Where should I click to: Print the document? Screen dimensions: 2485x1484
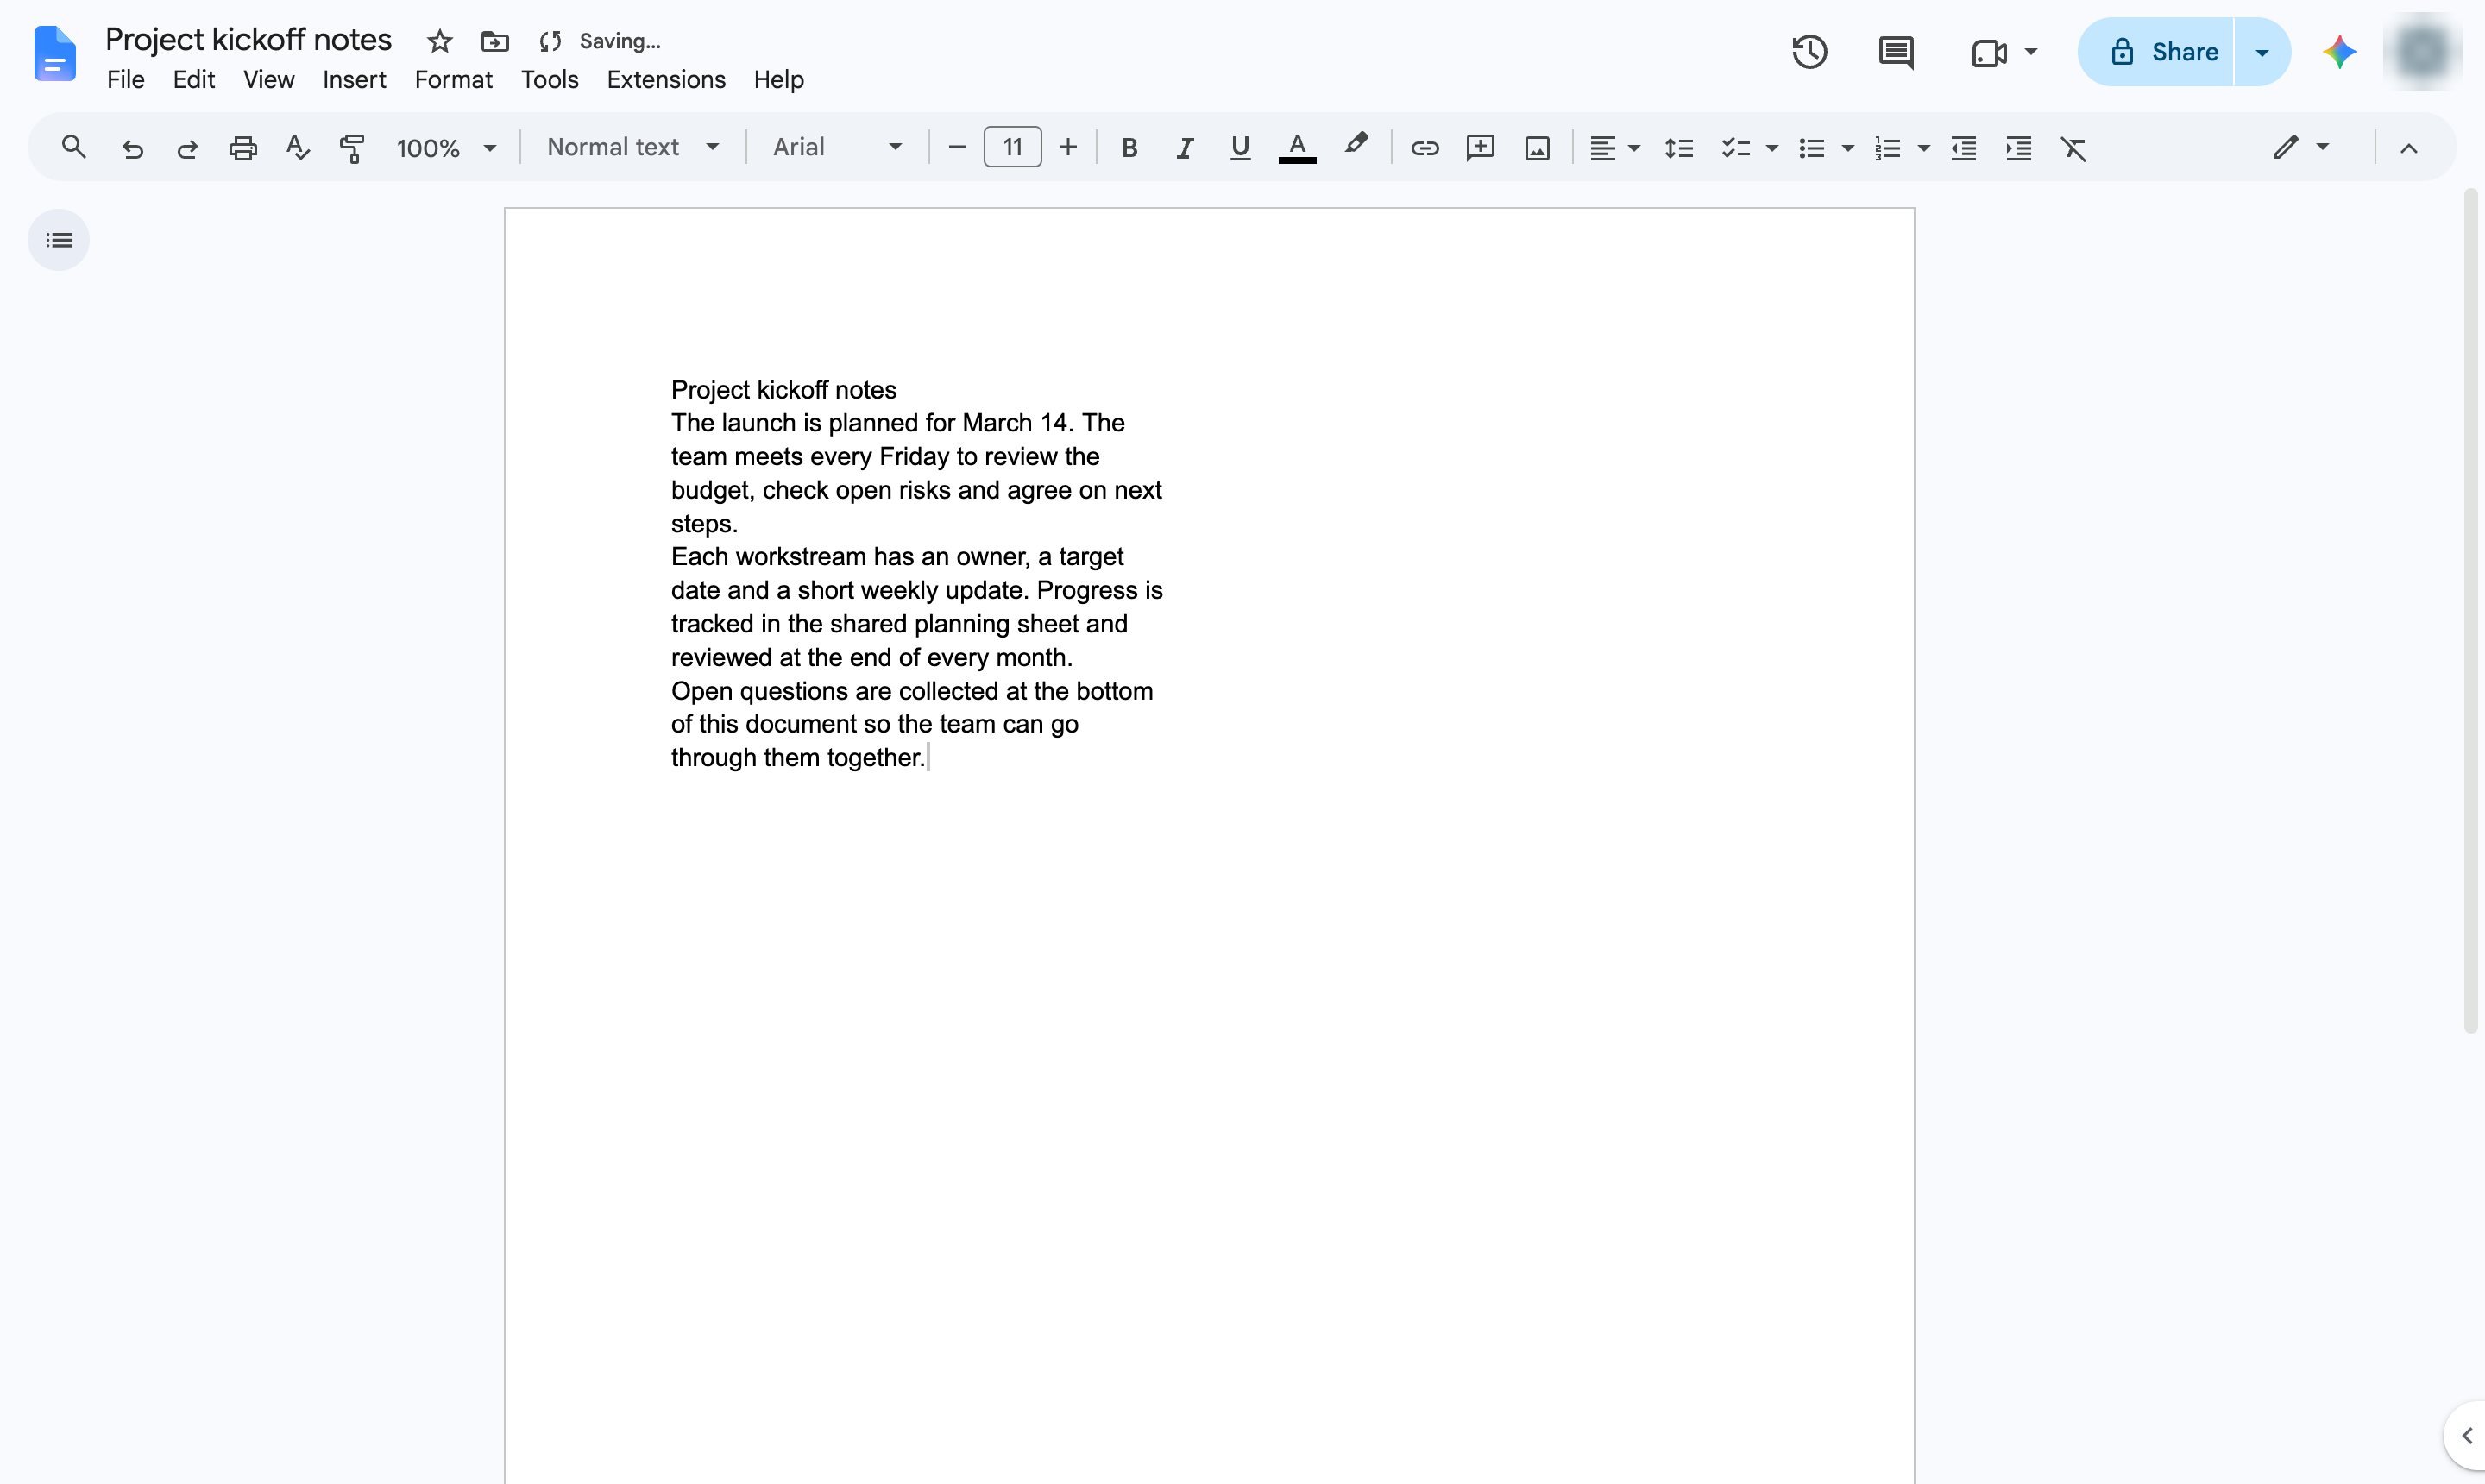pyautogui.click(x=243, y=148)
